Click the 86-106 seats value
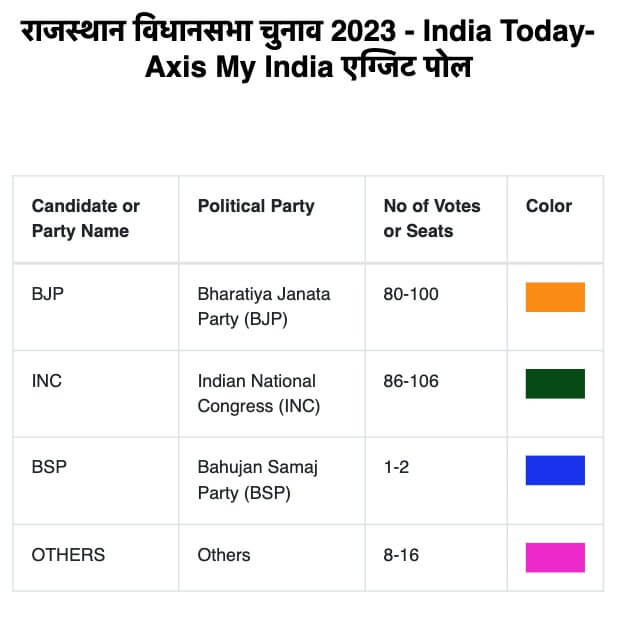The width and height of the screenshot is (618, 618). [411, 381]
